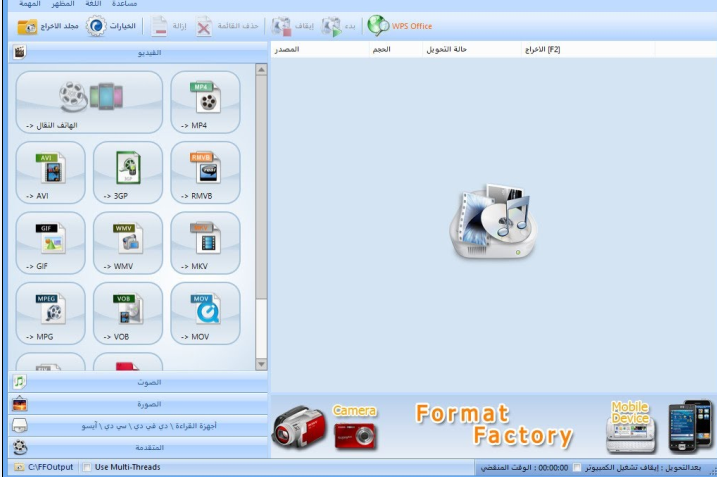This screenshot has width=717, height=477.
Task: Click the Source (المصدر) column header
Action: (320, 49)
